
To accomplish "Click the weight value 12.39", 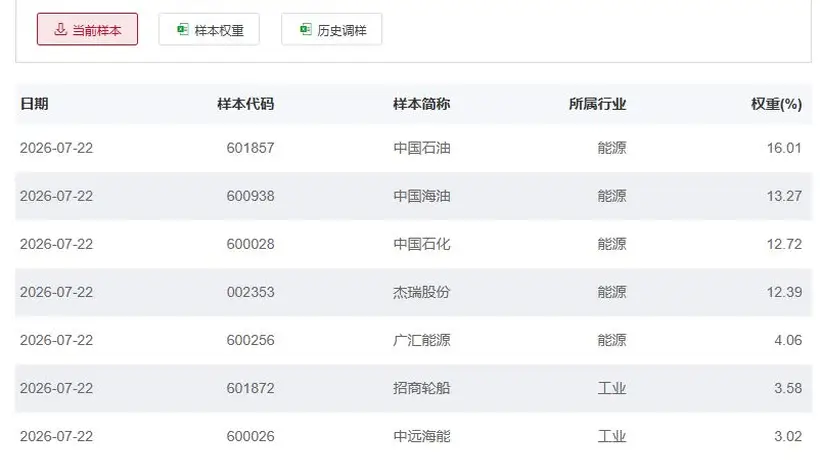I will coord(784,292).
